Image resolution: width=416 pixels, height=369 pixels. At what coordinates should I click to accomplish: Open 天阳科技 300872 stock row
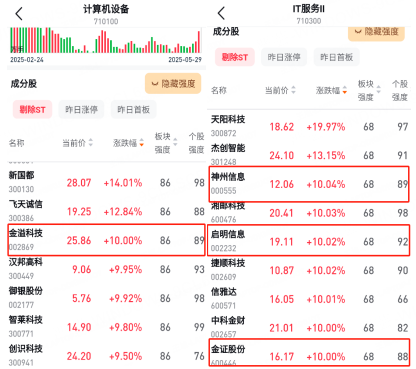[309, 126]
